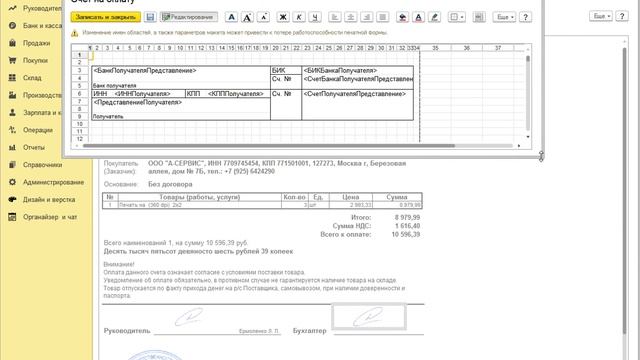
Task: Click the merge cells icon
Action: coord(479,17)
